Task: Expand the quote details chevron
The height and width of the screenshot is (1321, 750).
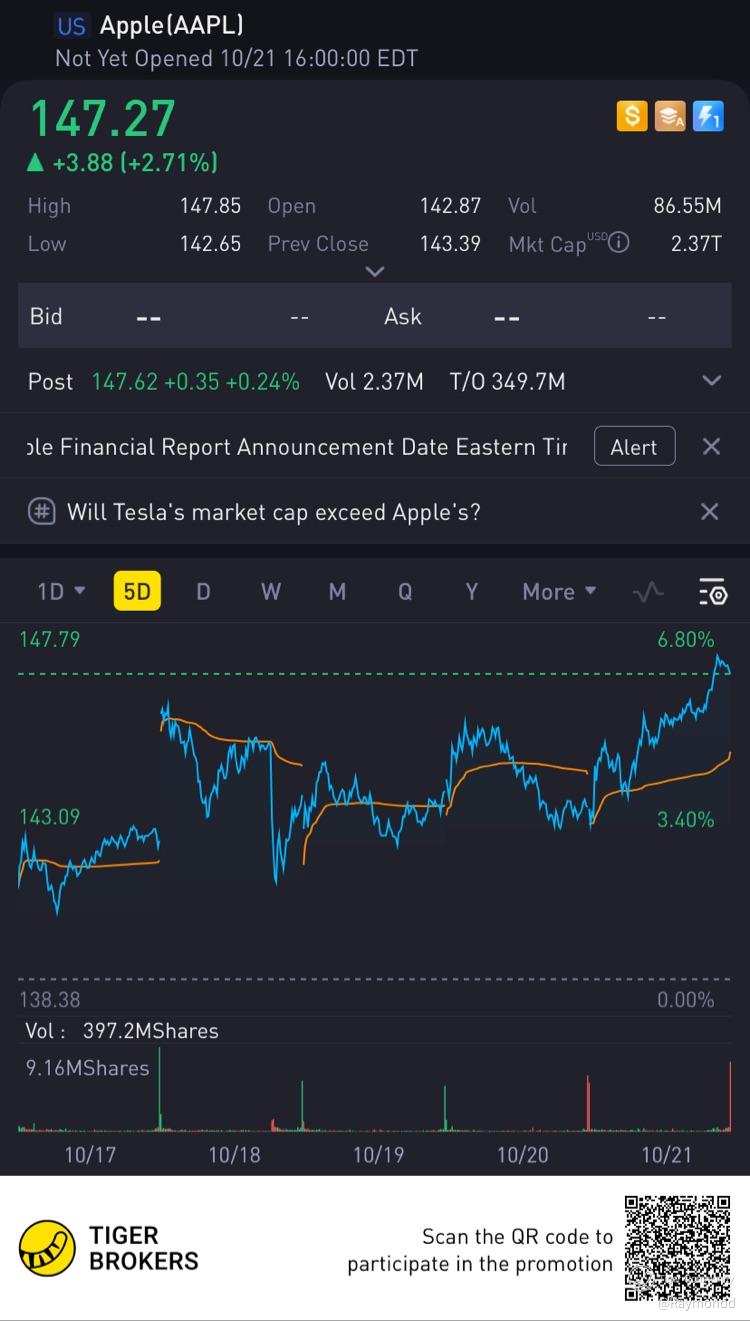Action: pyautogui.click(x=375, y=271)
